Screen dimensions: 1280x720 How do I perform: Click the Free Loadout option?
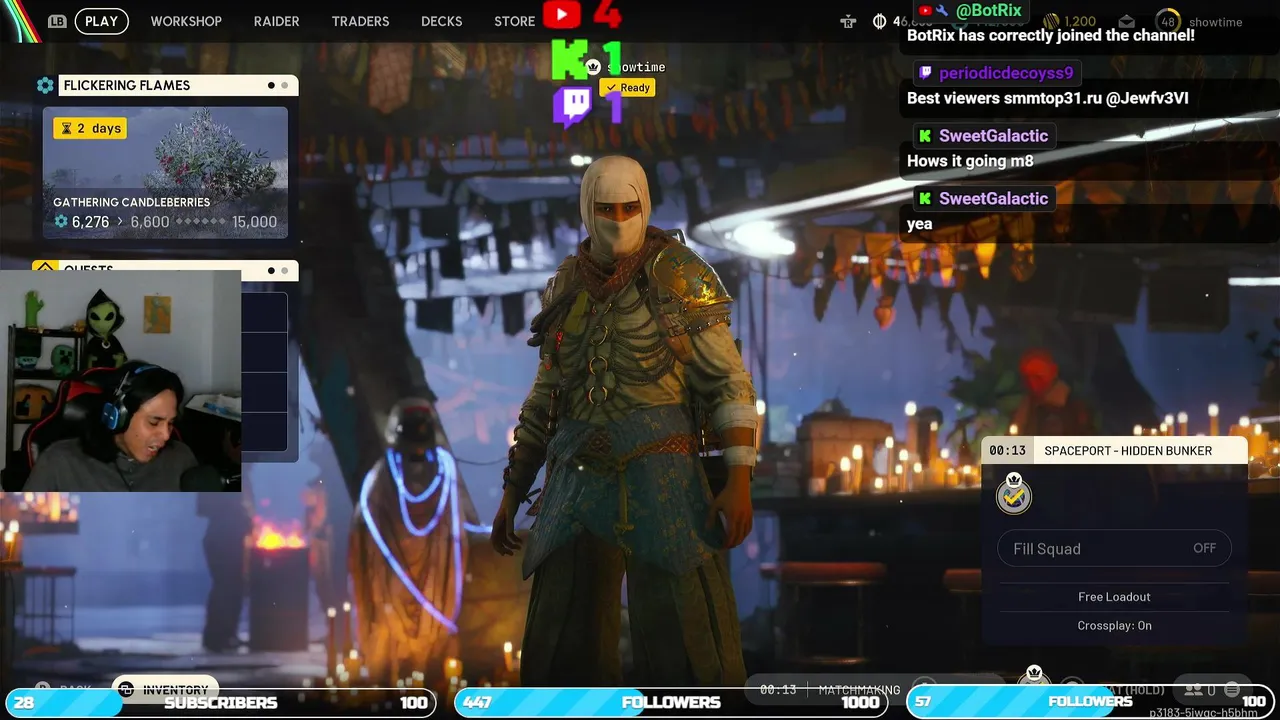(1114, 597)
